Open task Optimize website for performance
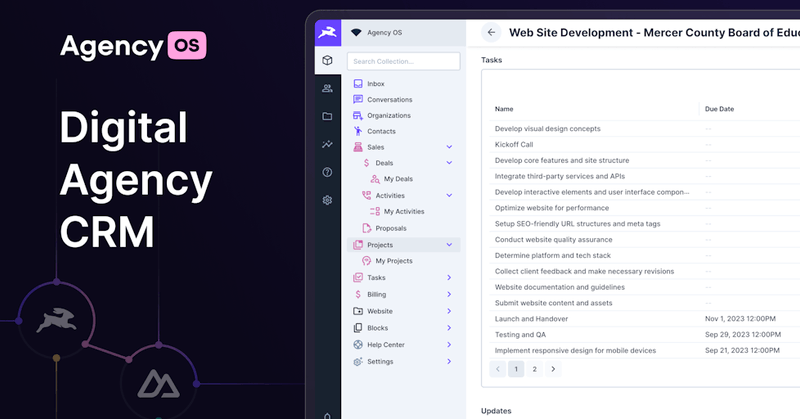This screenshot has width=800, height=419. pyautogui.click(x=552, y=208)
